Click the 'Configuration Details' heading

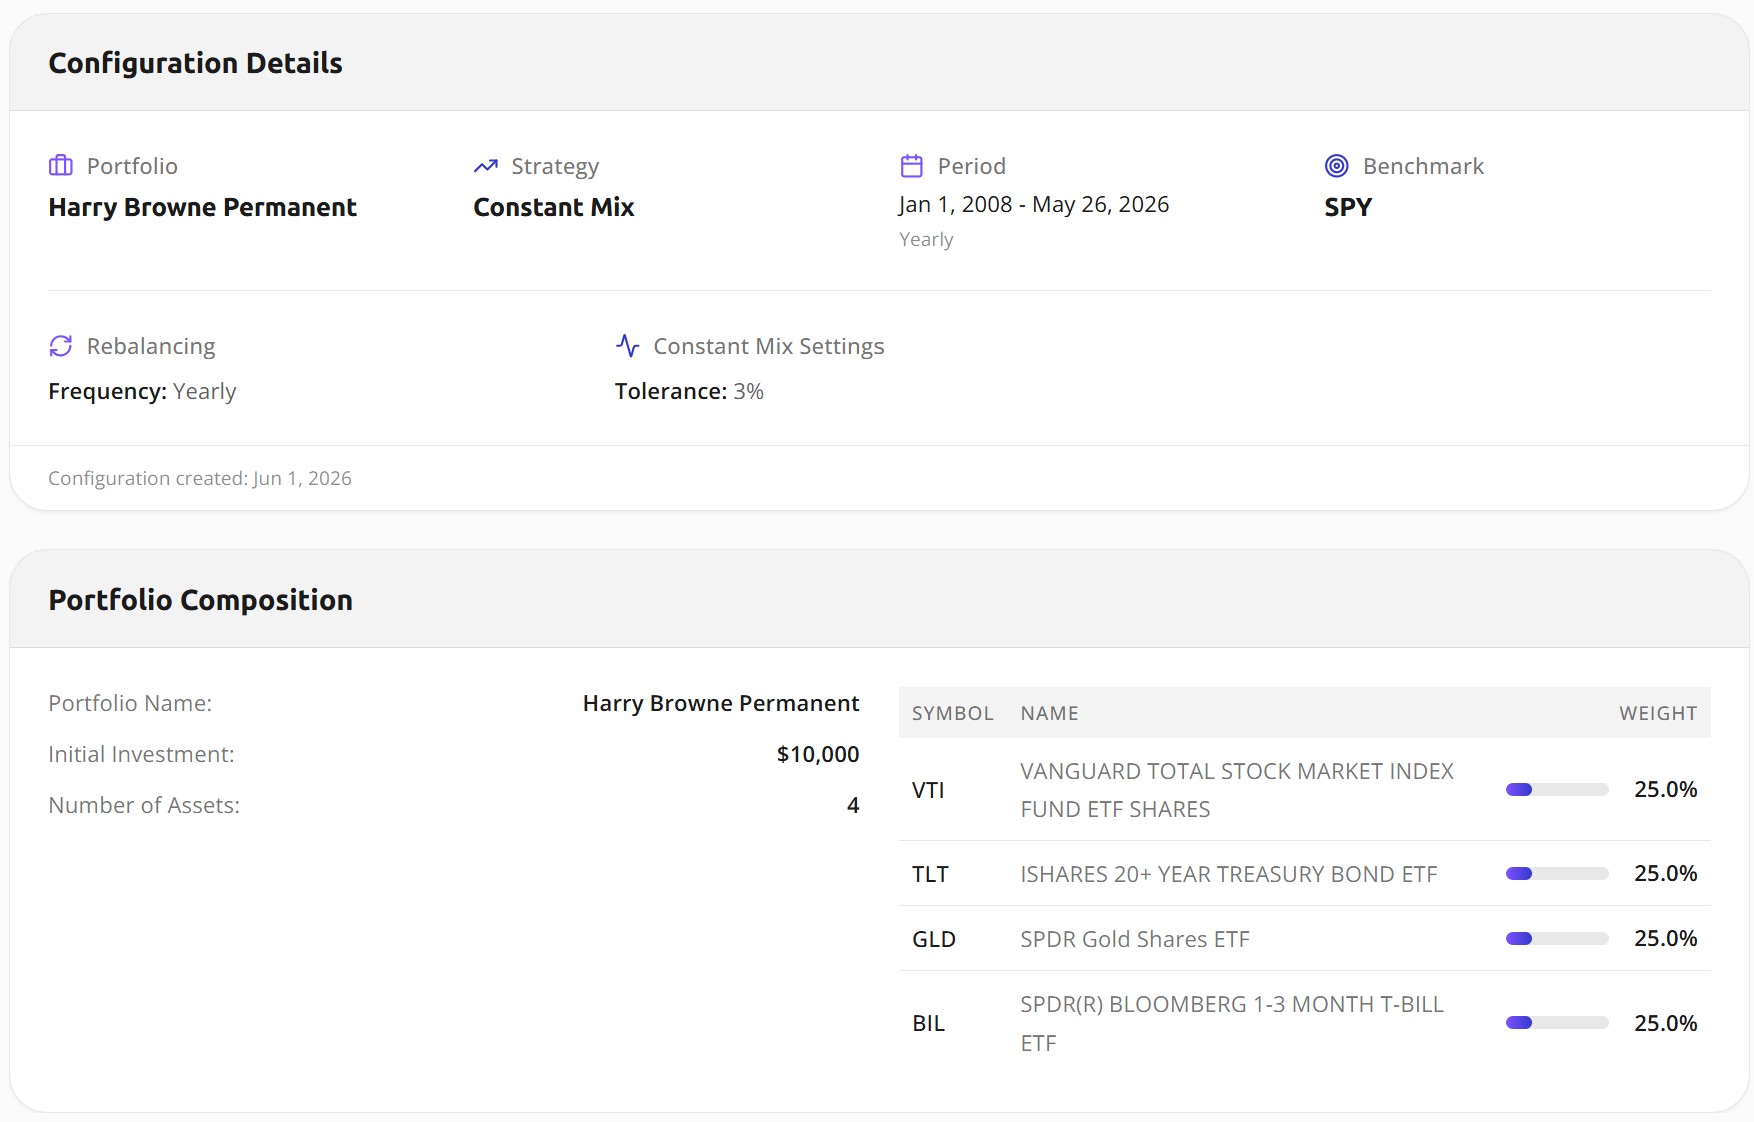point(196,63)
